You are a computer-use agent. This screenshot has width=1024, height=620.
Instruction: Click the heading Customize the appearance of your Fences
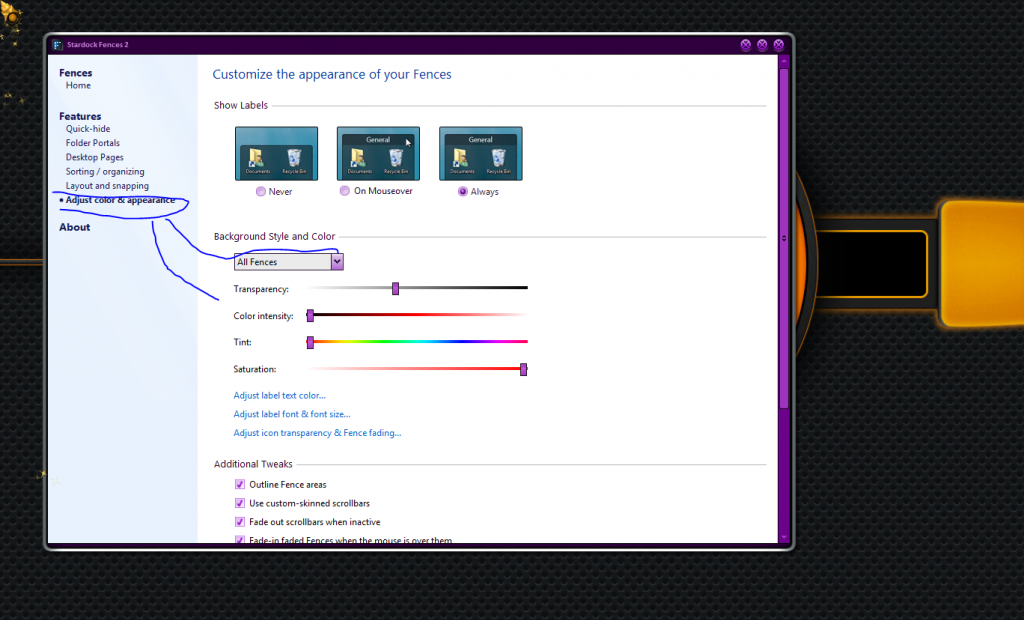[332, 74]
